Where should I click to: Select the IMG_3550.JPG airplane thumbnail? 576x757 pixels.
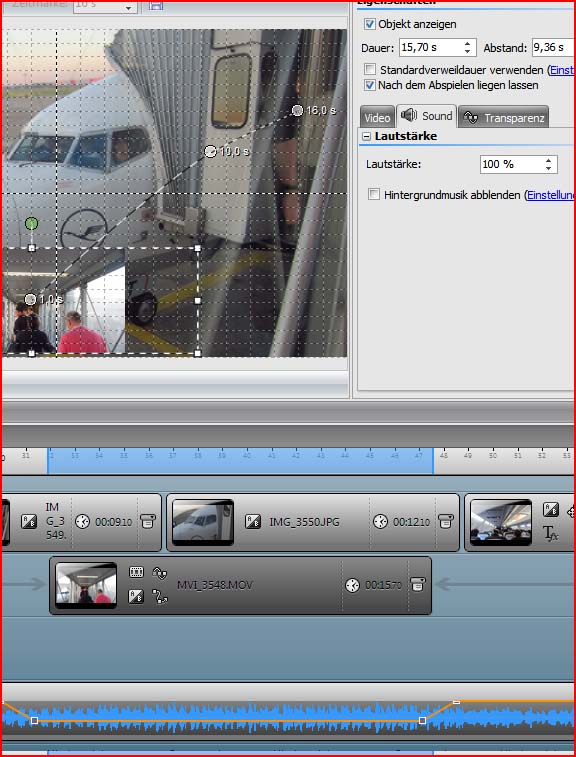coord(203,522)
